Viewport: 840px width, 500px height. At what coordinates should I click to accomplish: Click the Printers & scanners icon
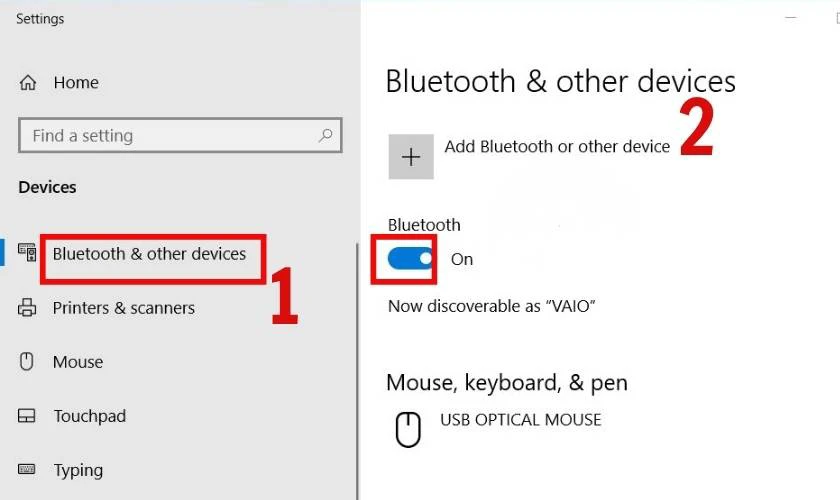[x=27, y=308]
